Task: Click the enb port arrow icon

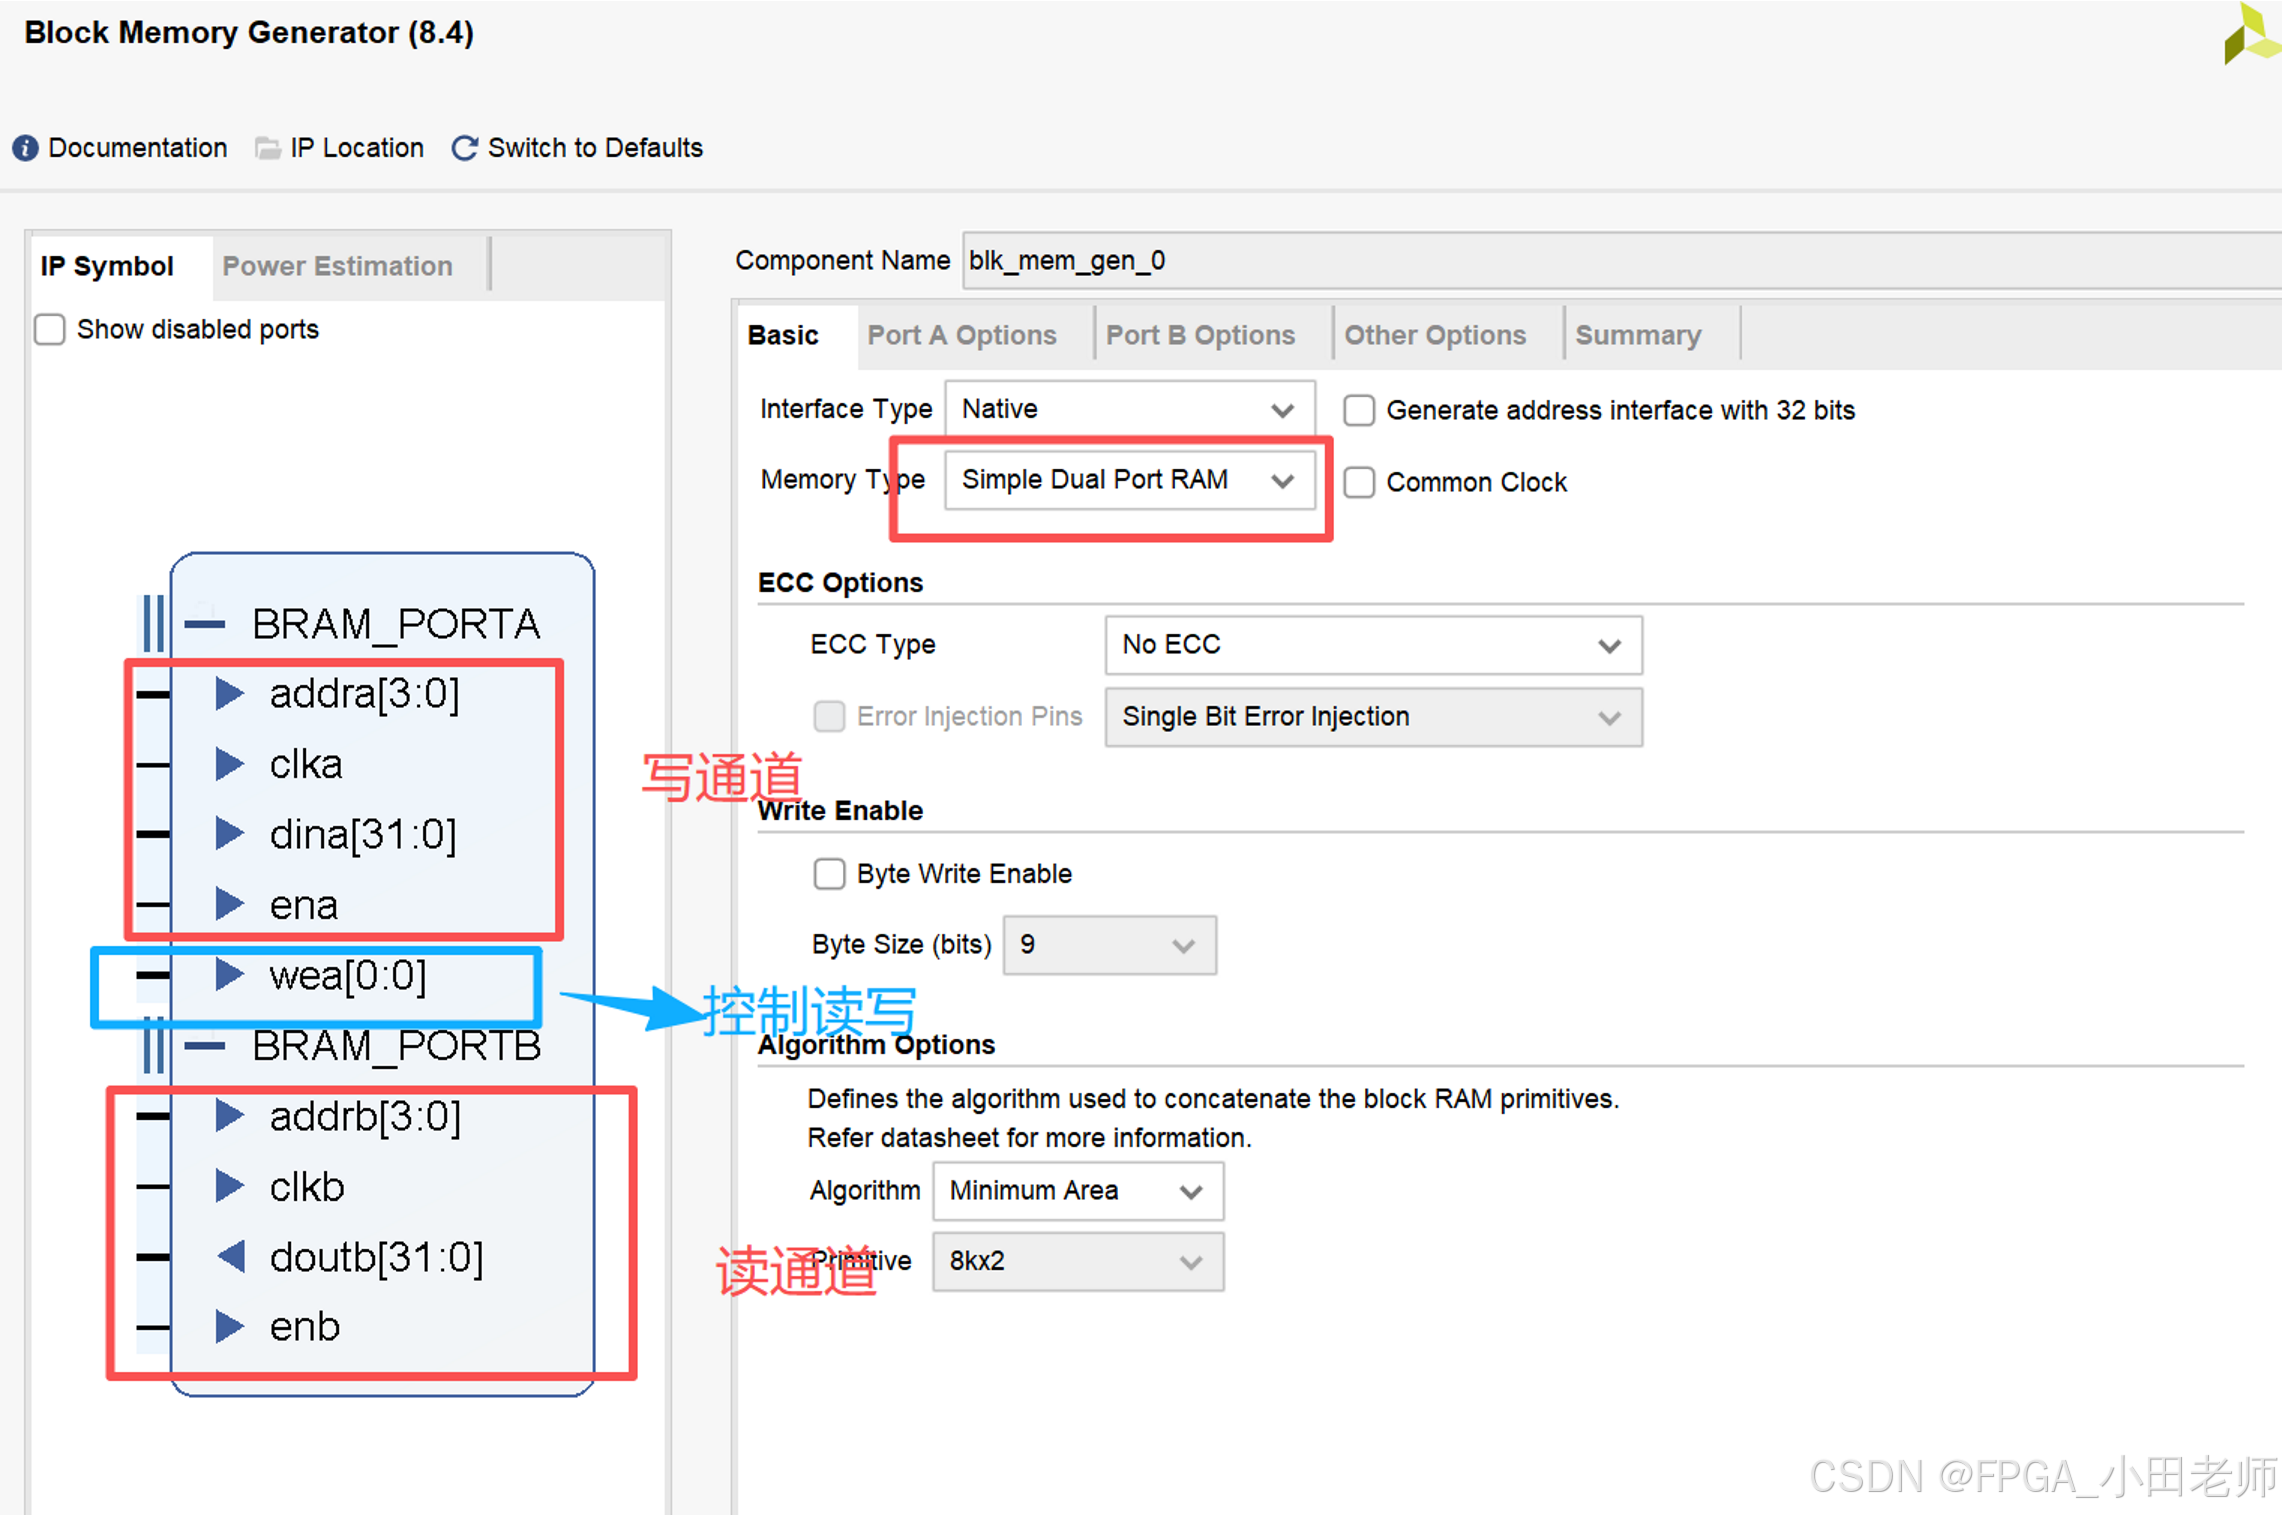Action: coord(230,1326)
